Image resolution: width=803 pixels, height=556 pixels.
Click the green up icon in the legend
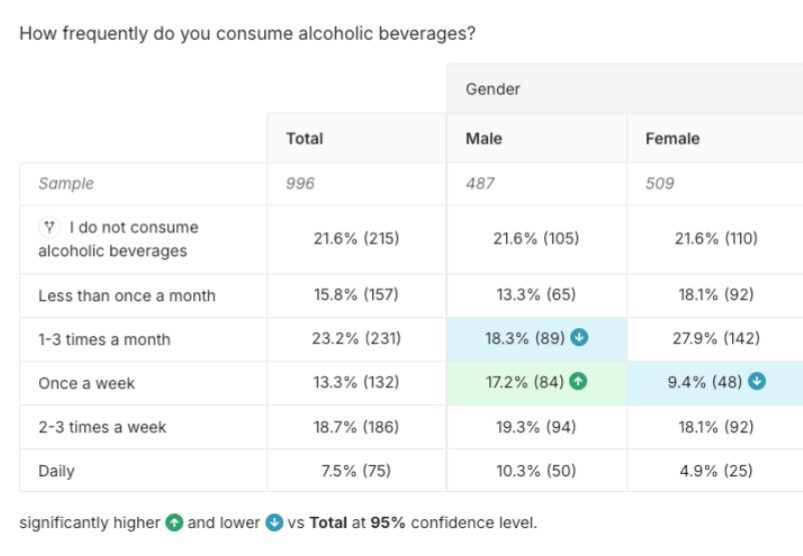click(174, 522)
